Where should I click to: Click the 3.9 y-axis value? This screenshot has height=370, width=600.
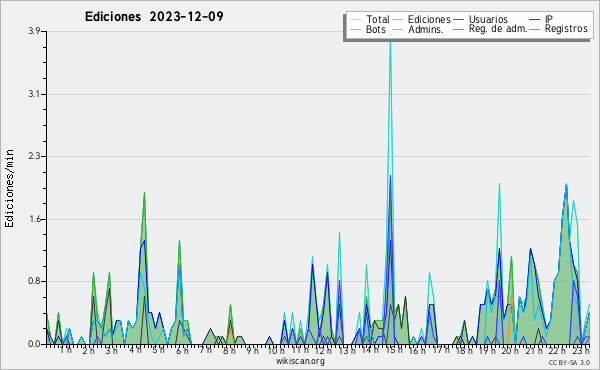click(x=34, y=31)
